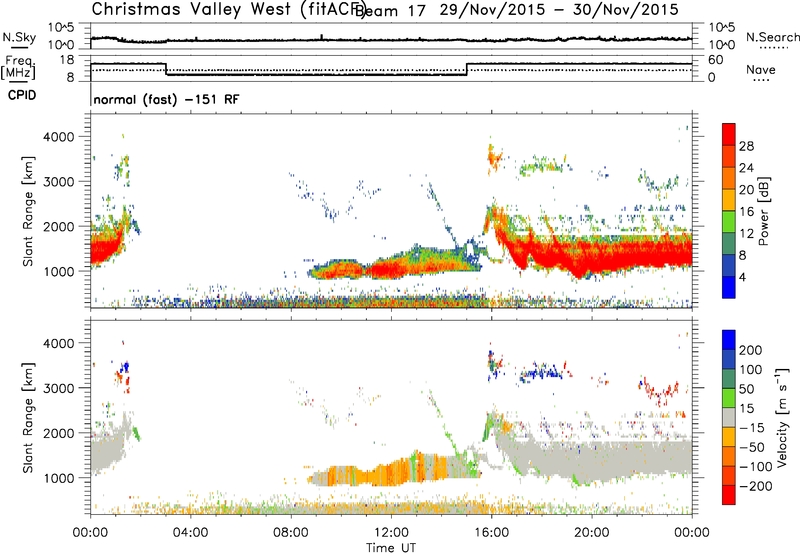
Task: Click the gray segment of velocity colorbar
Action: pos(729,418)
